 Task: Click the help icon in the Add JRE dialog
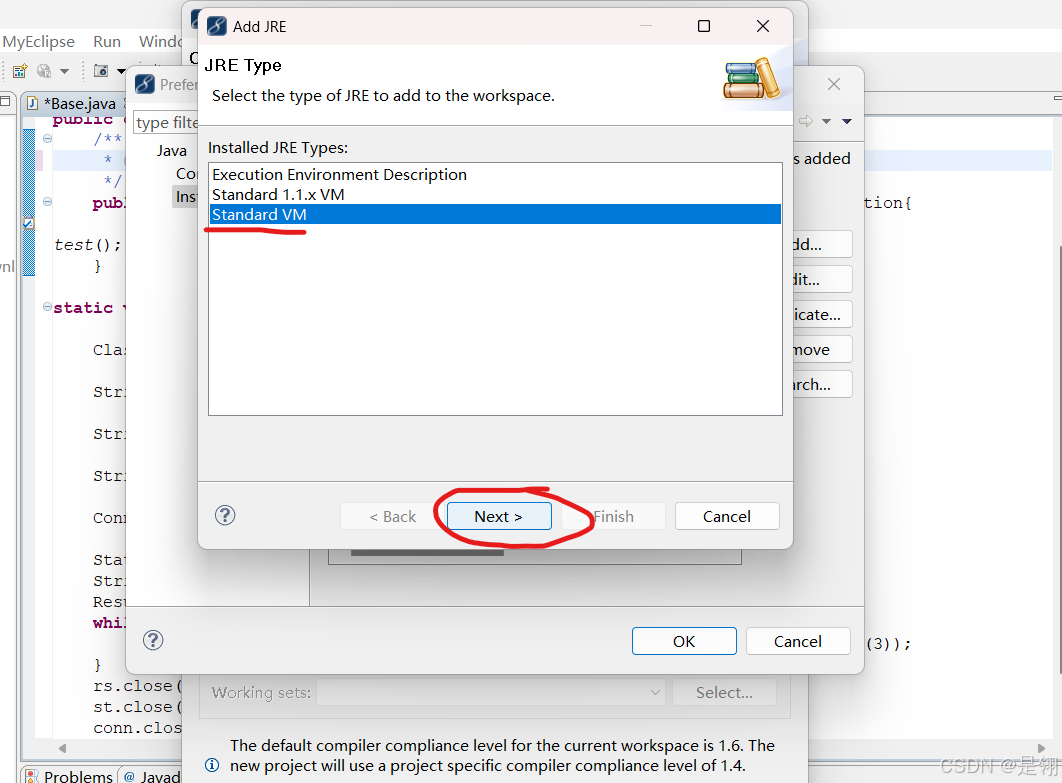point(224,515)
